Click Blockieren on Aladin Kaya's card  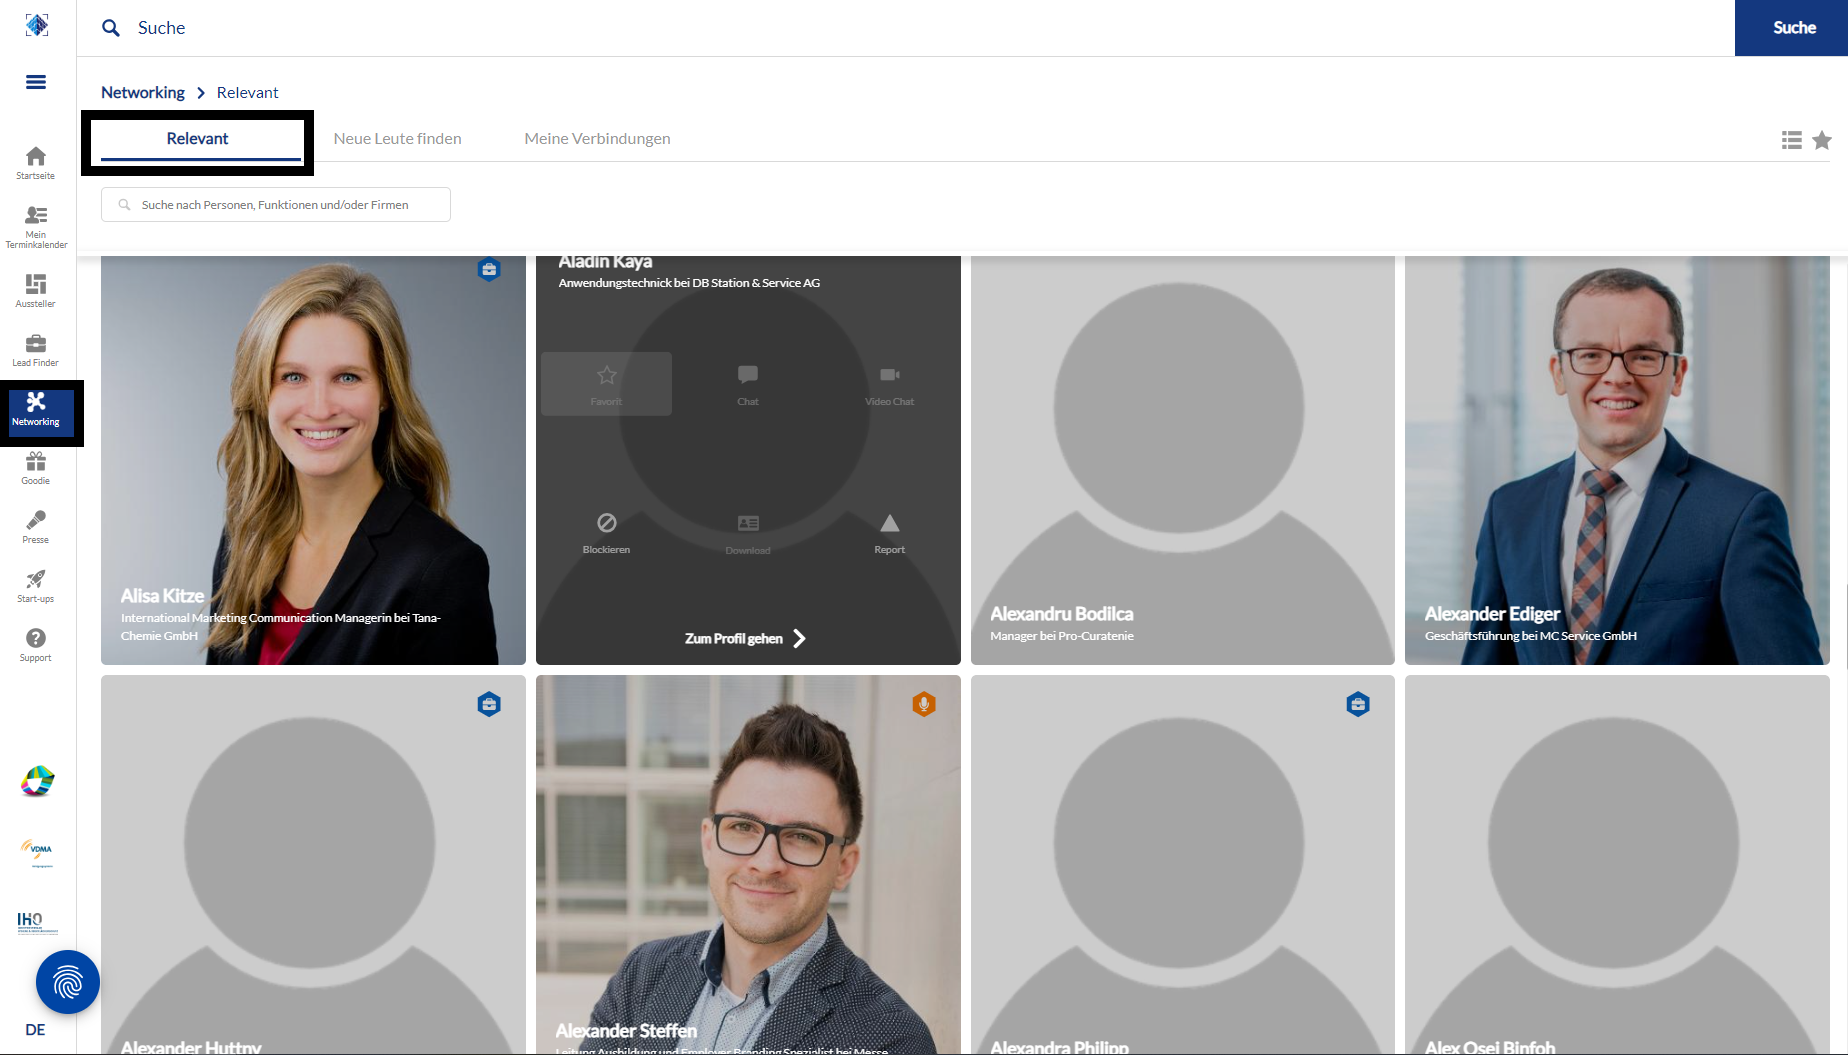pyautogui.click(x=606, y=533)
